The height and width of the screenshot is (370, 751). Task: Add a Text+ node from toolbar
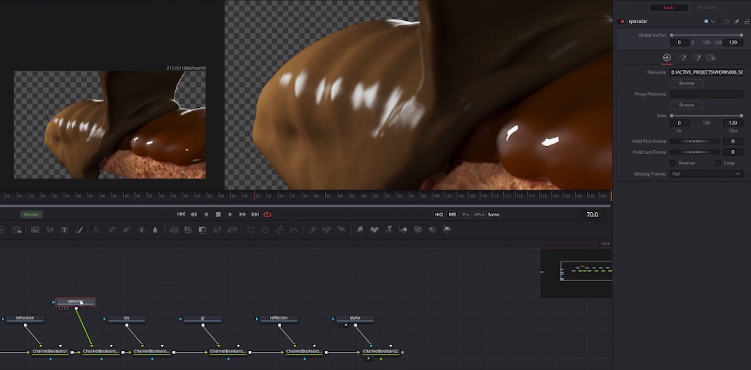pyautogui.click(x=64, y=230)
